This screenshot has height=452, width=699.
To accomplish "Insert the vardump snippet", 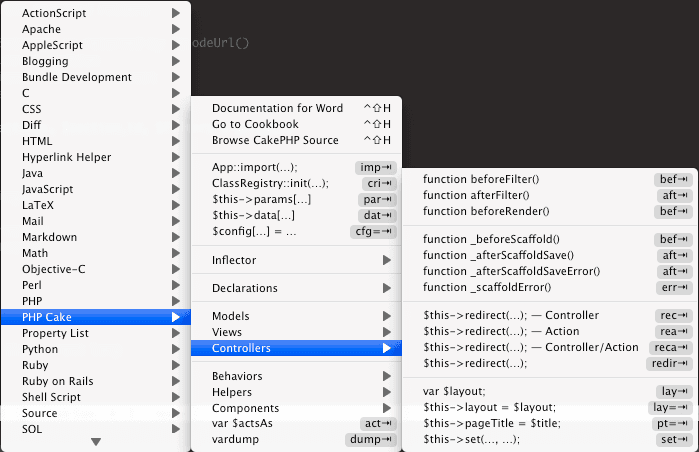I will [x=296, y=440].
